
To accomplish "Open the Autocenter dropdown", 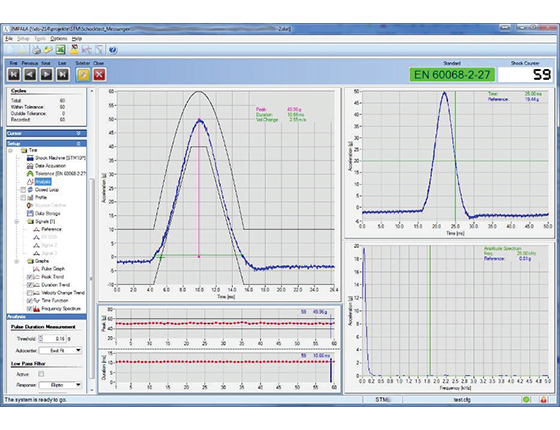I will [x=60, y=351].
